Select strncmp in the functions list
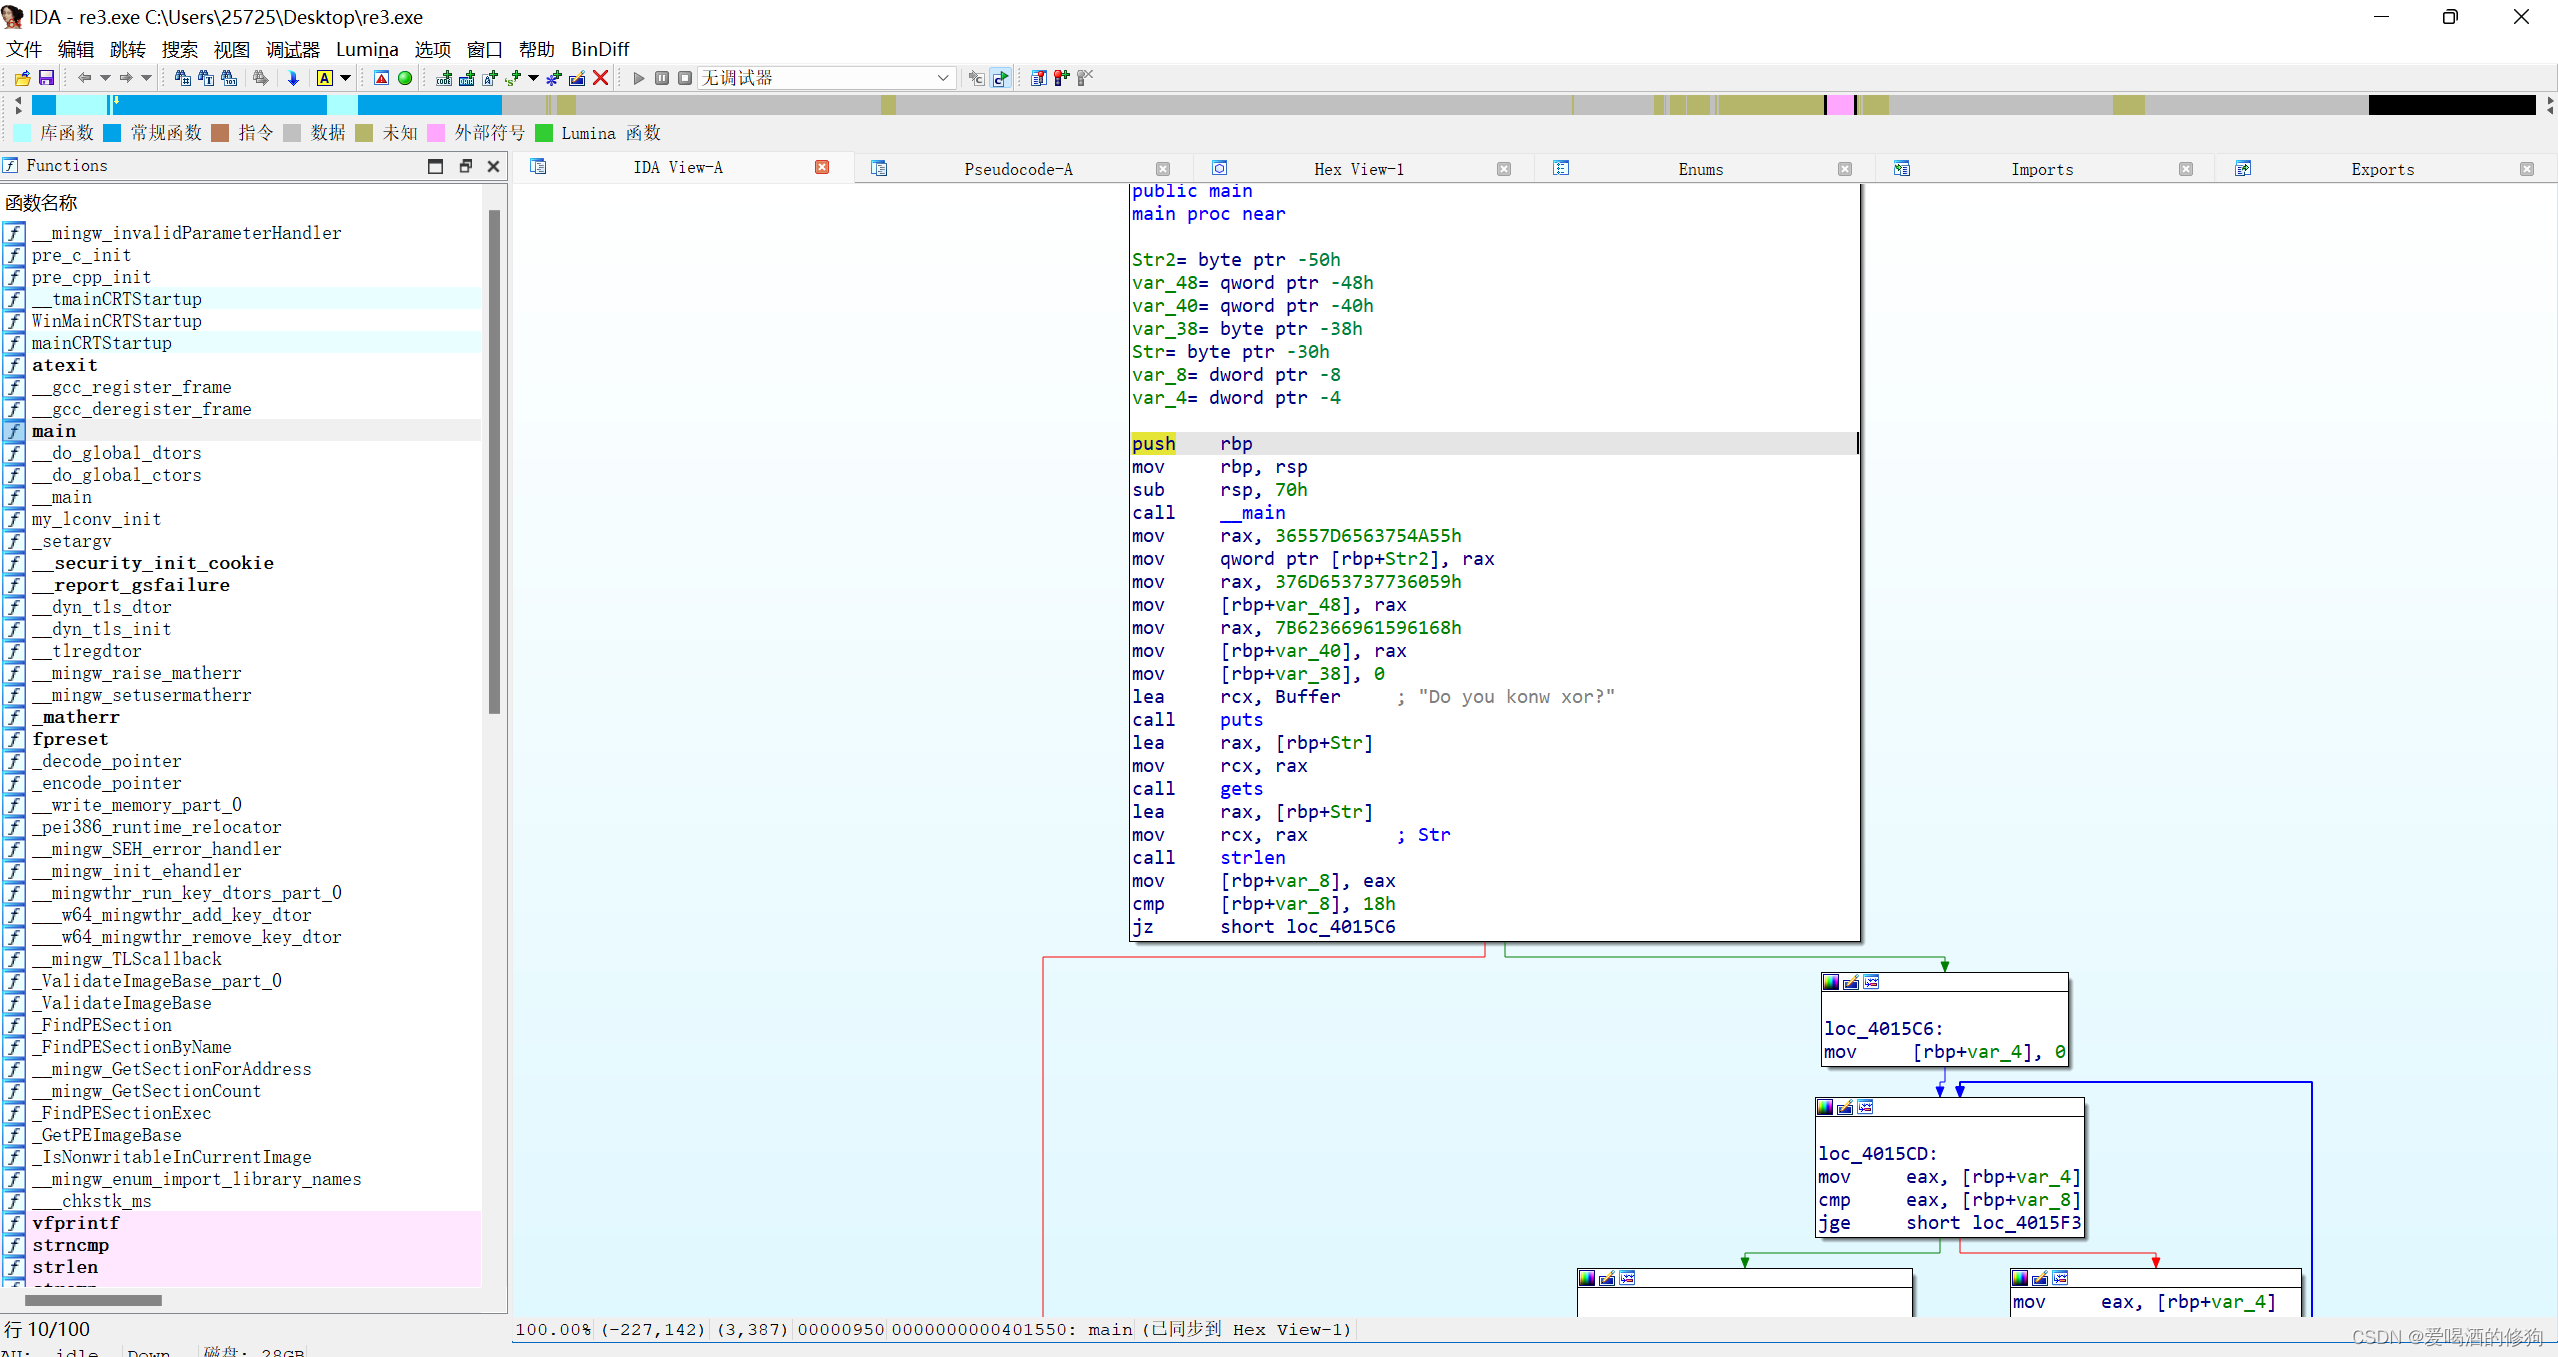Viewport: 2558px width, 1357px height. click(x=70, y=1245)
